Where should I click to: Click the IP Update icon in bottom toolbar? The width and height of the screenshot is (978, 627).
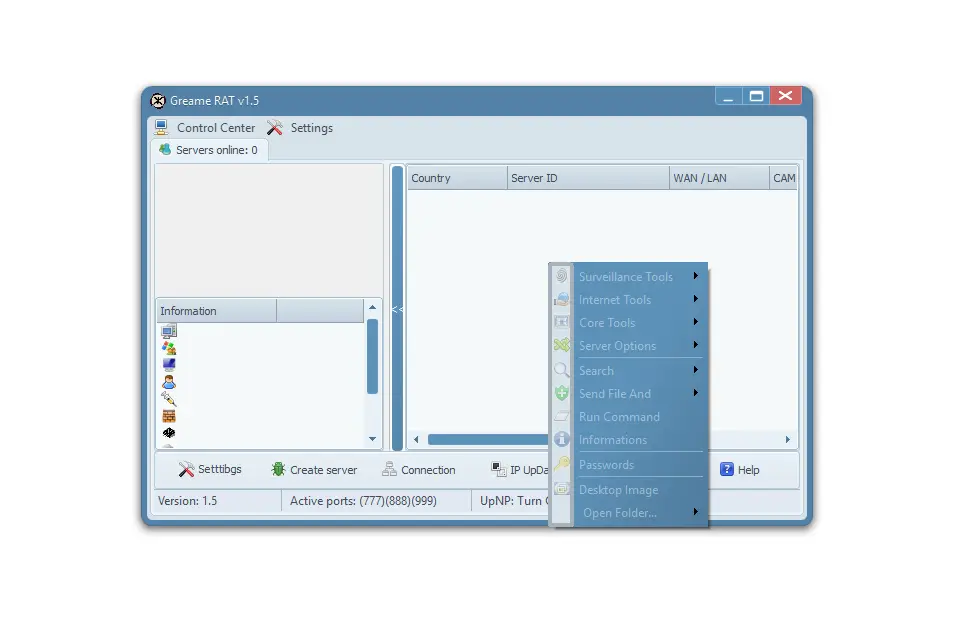point(498,470)
